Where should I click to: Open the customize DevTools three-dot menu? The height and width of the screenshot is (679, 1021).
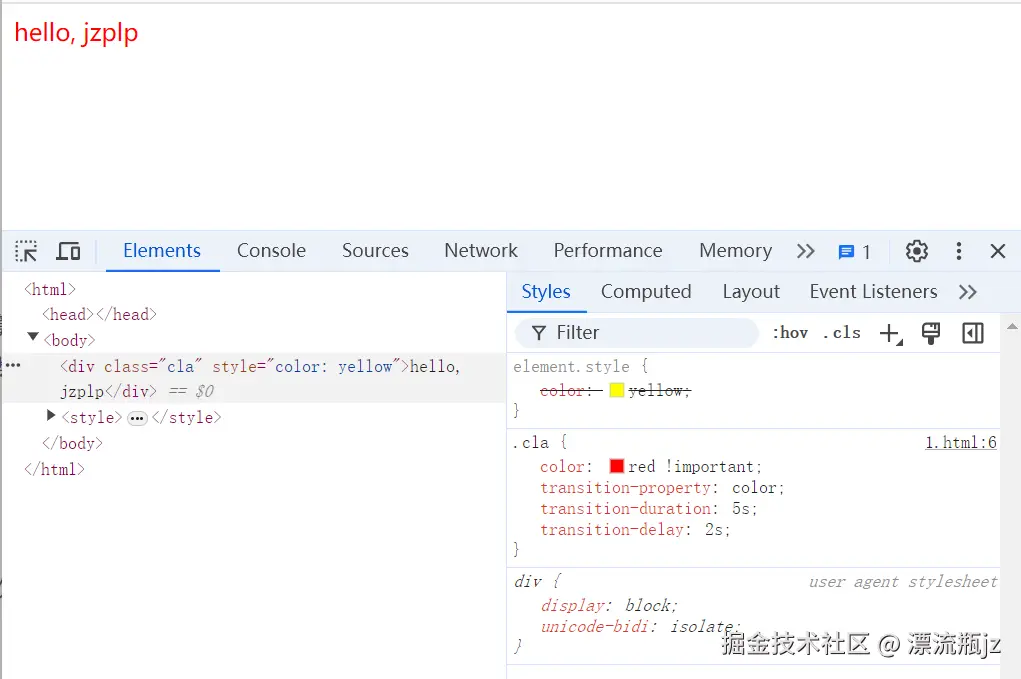coord(958,251)
